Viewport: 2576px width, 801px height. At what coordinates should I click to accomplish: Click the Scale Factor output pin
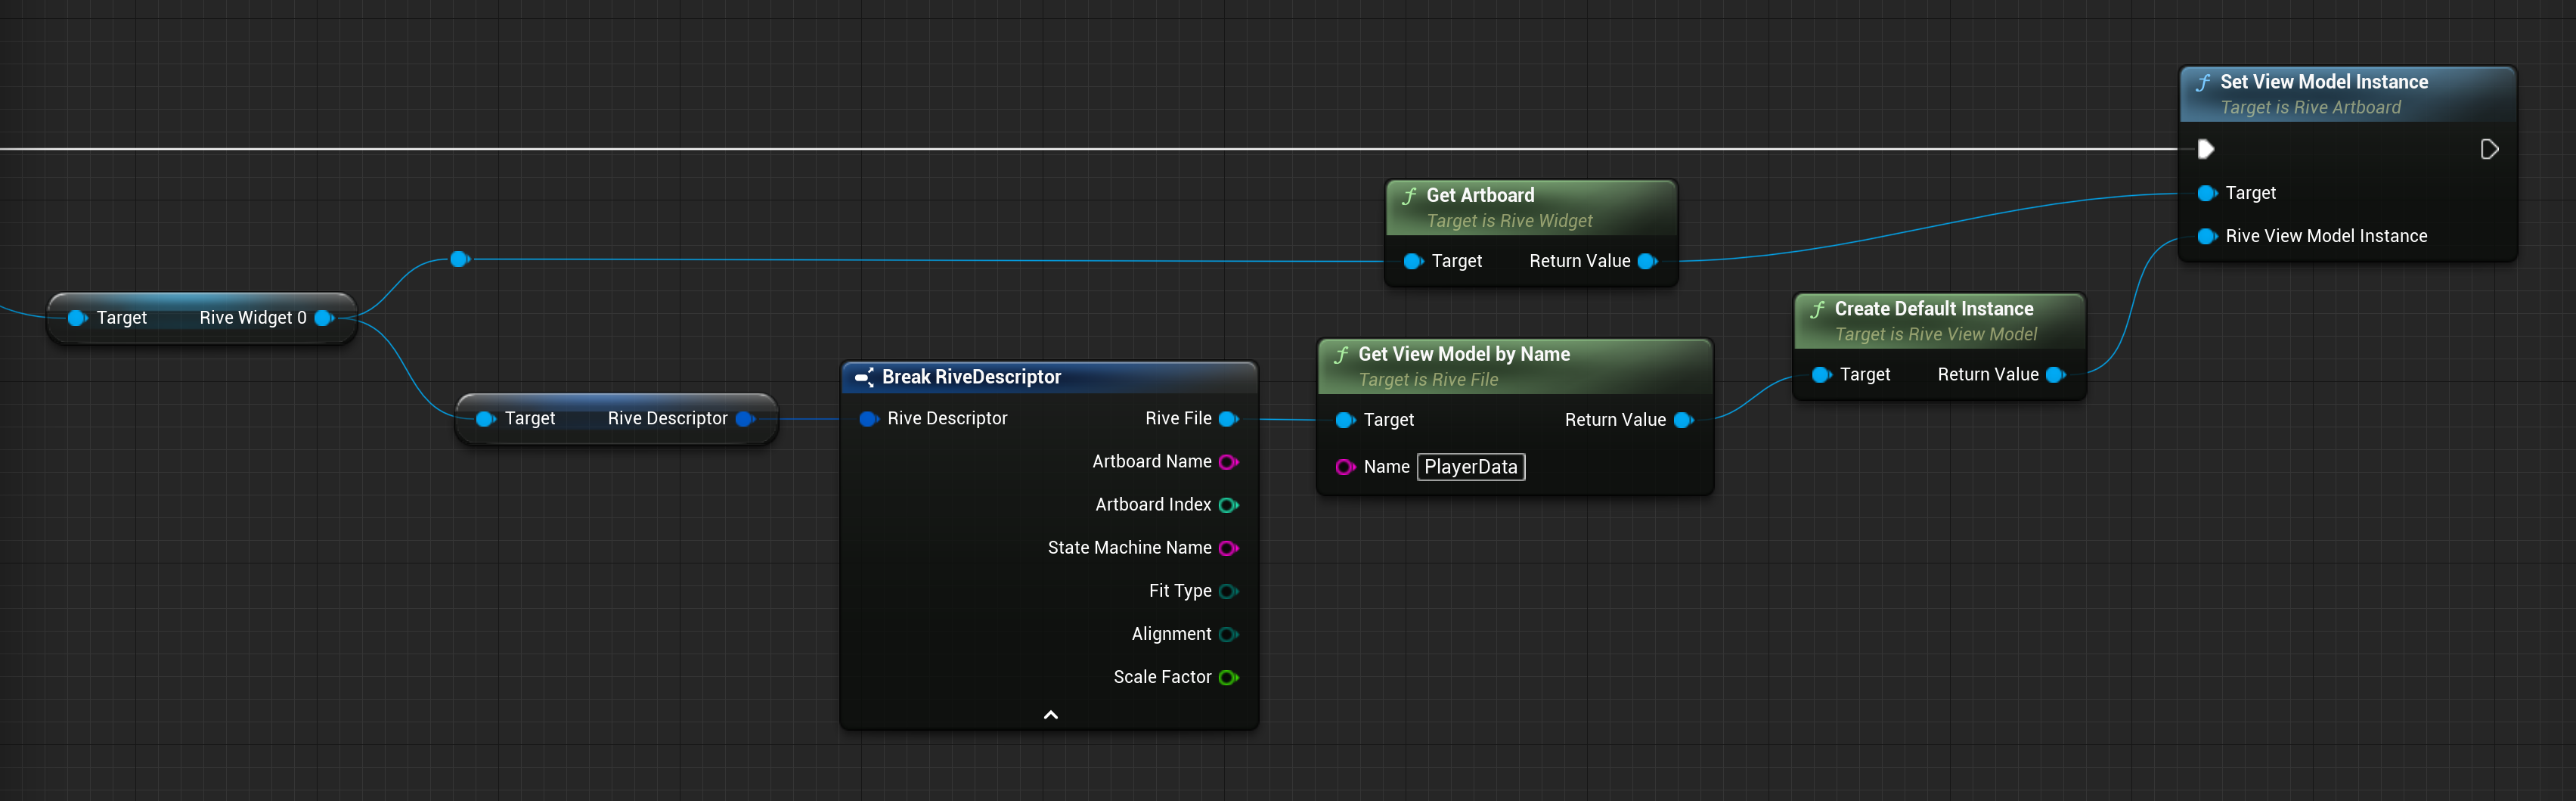pos(1228,677)
